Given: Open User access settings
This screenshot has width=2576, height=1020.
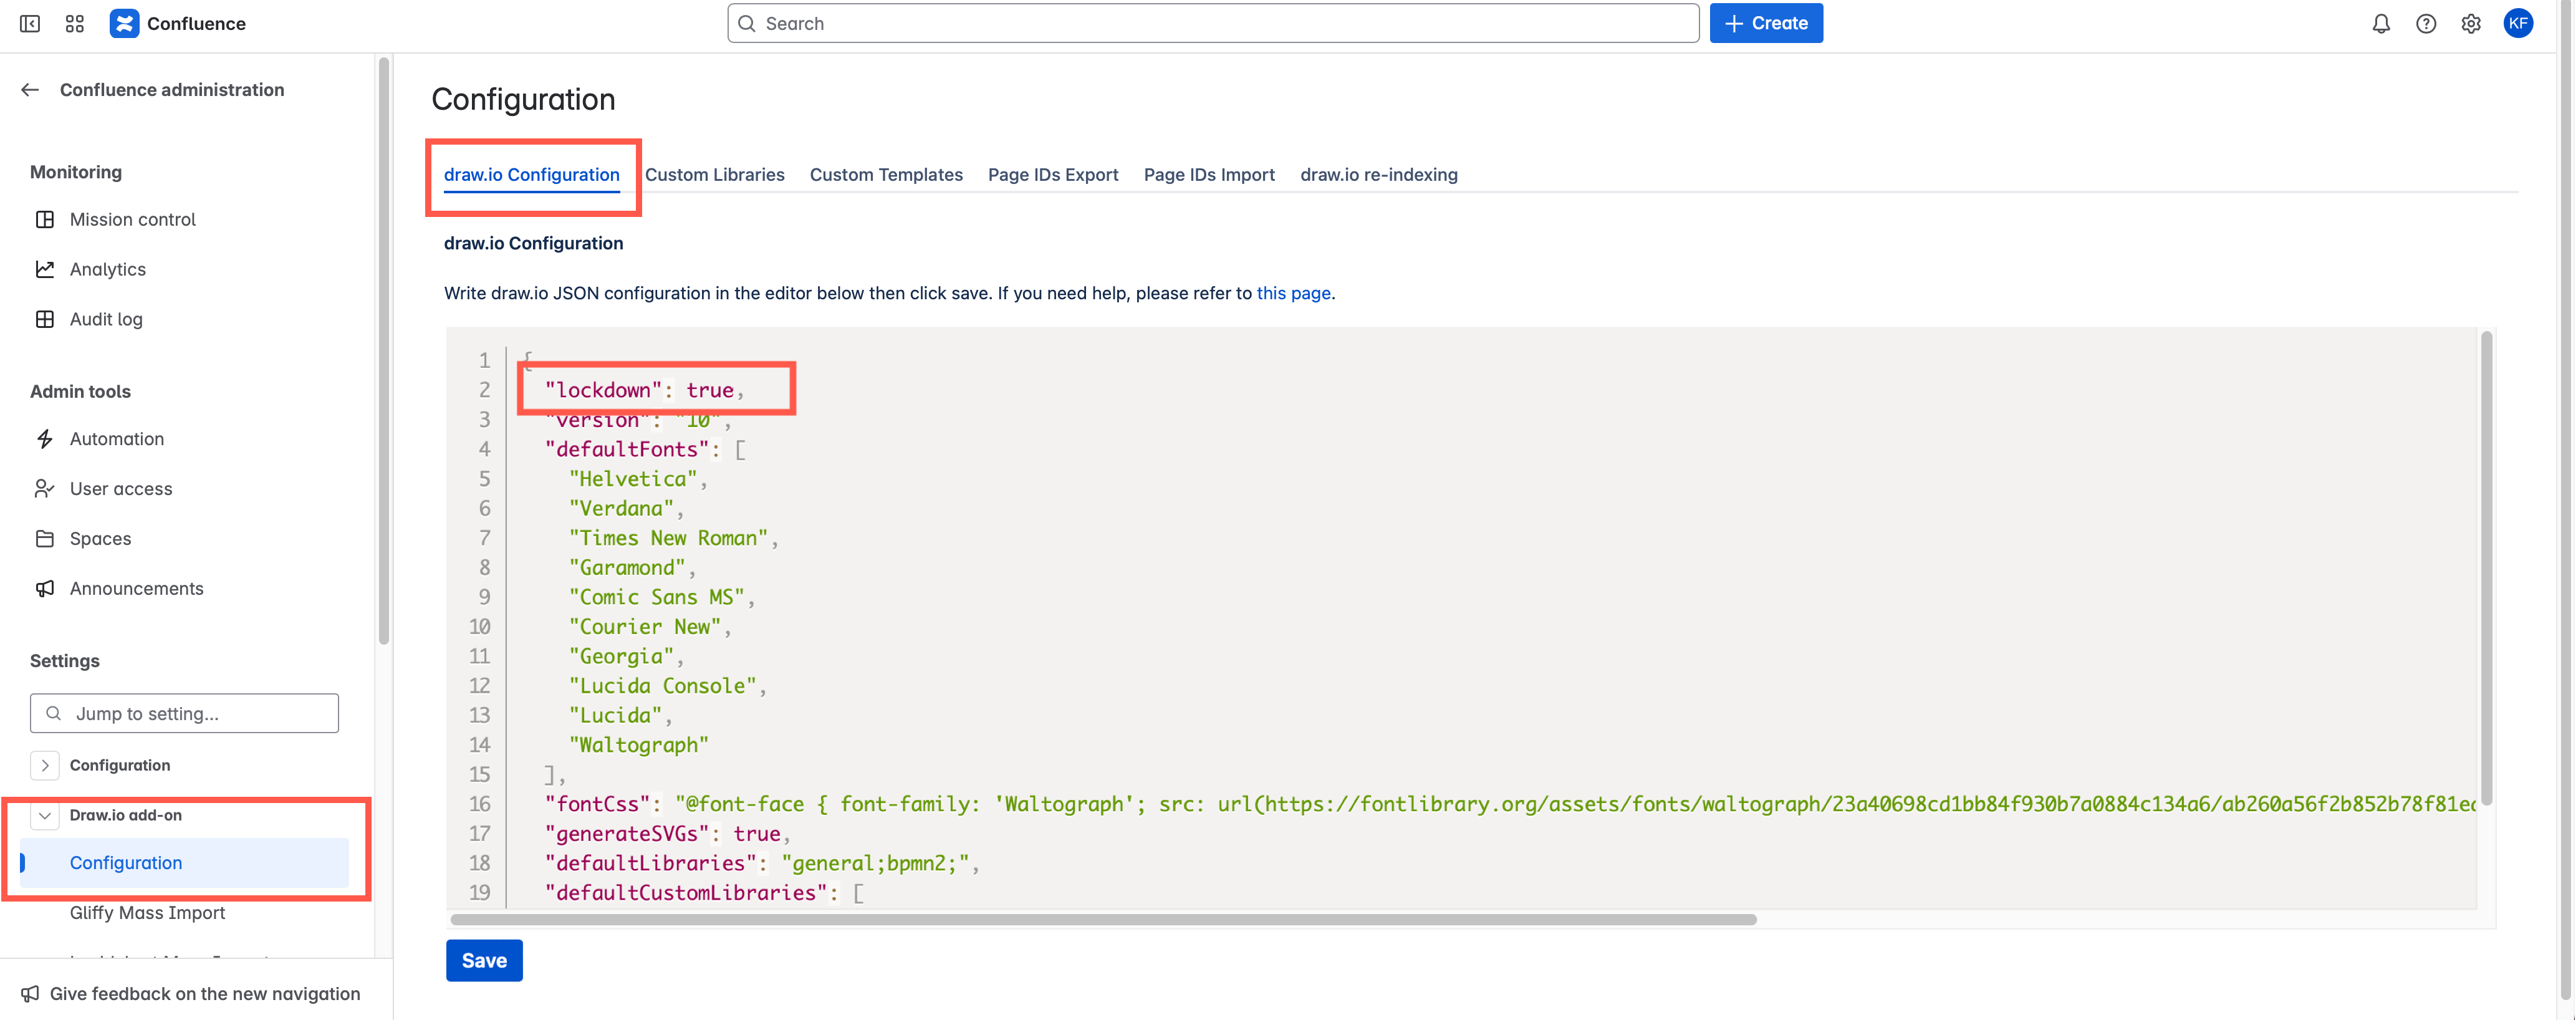Looking at the screenshot, I should click(x=121, y=488).
